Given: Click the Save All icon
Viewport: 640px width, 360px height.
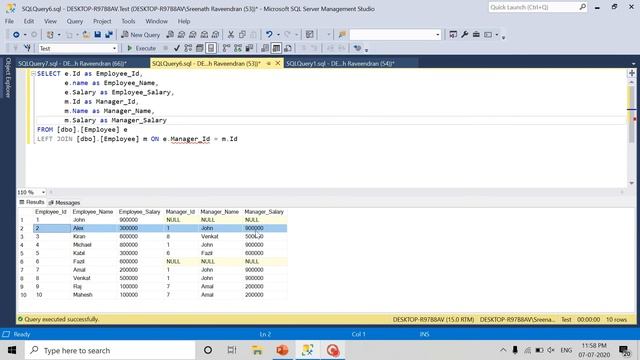Looking at the screenshot, I should [109, 35].
